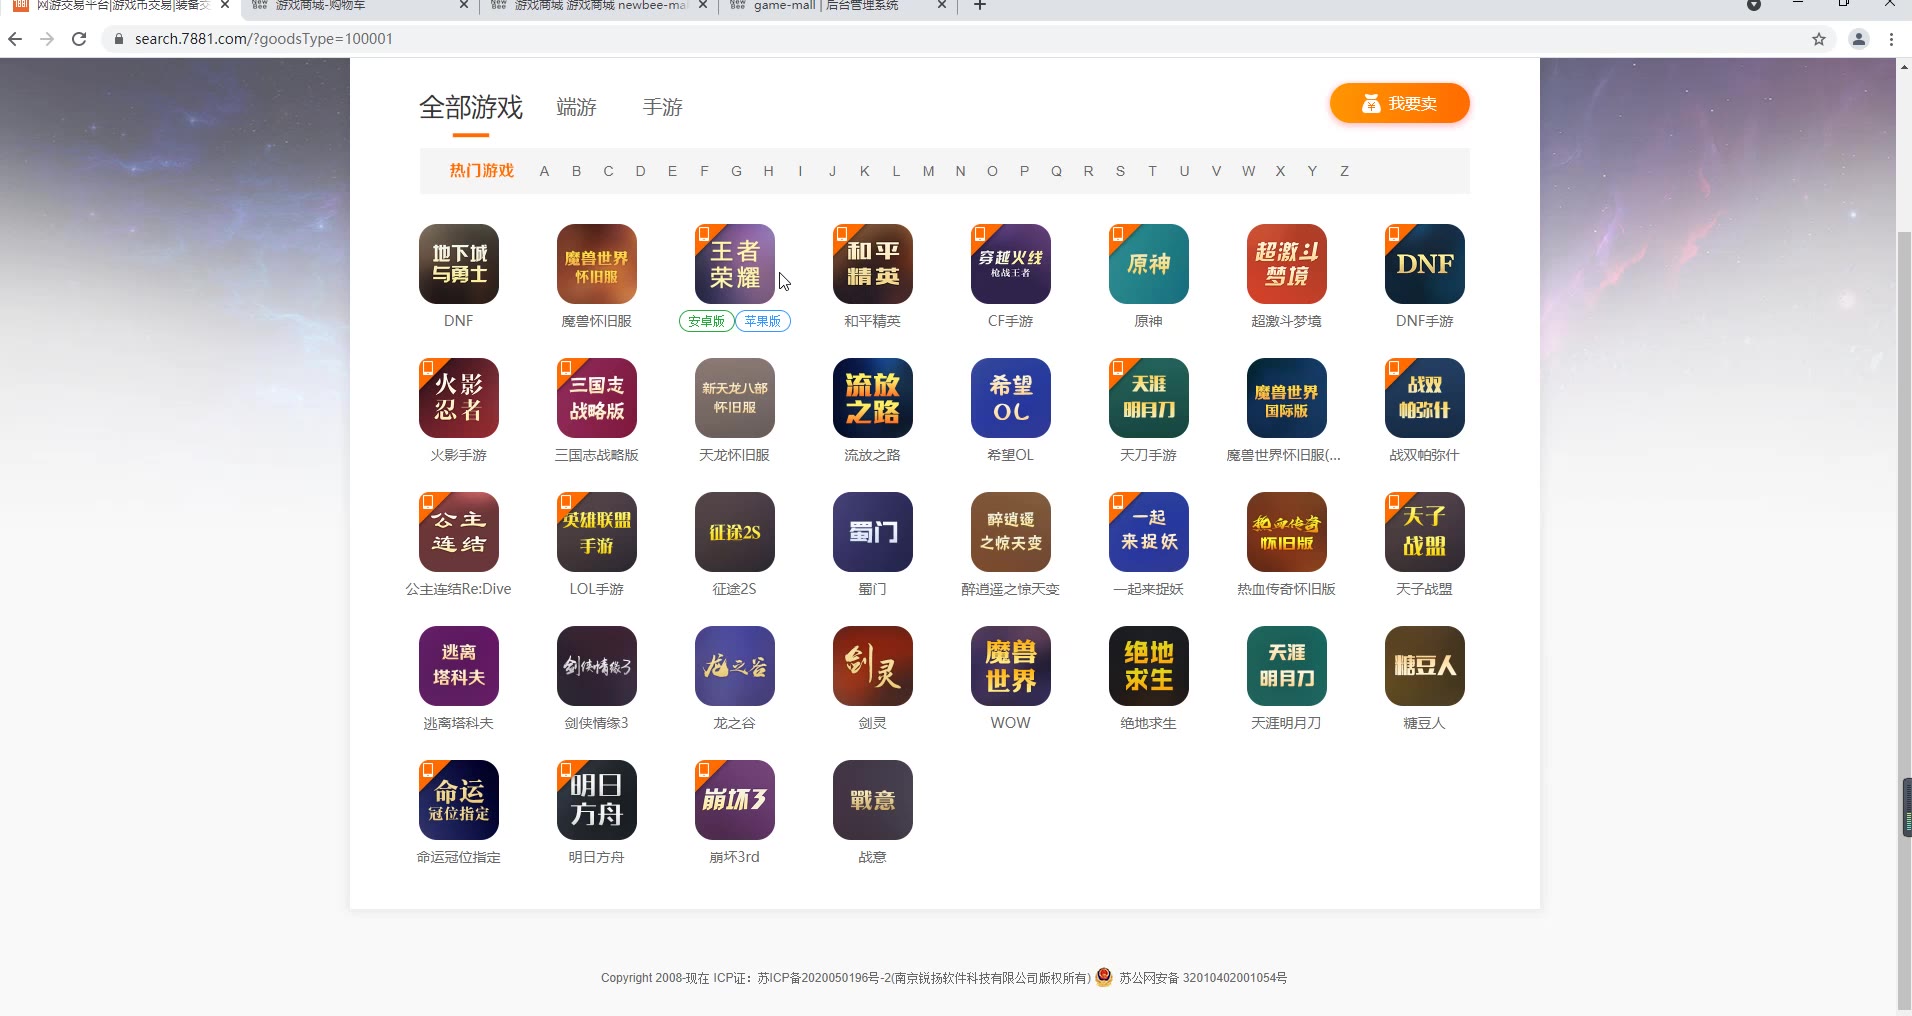Filter games by letter Z

pyautogui.click(x=1344, y=171)
